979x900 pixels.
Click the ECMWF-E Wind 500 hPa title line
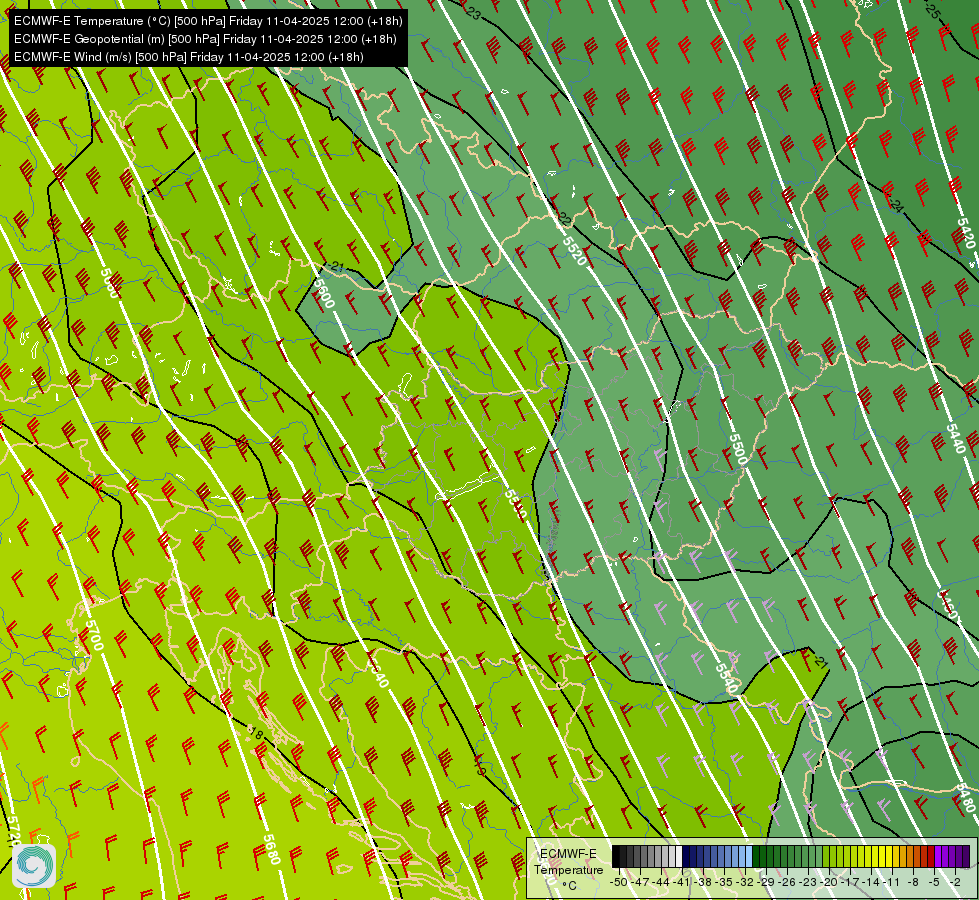click(189, 57)
